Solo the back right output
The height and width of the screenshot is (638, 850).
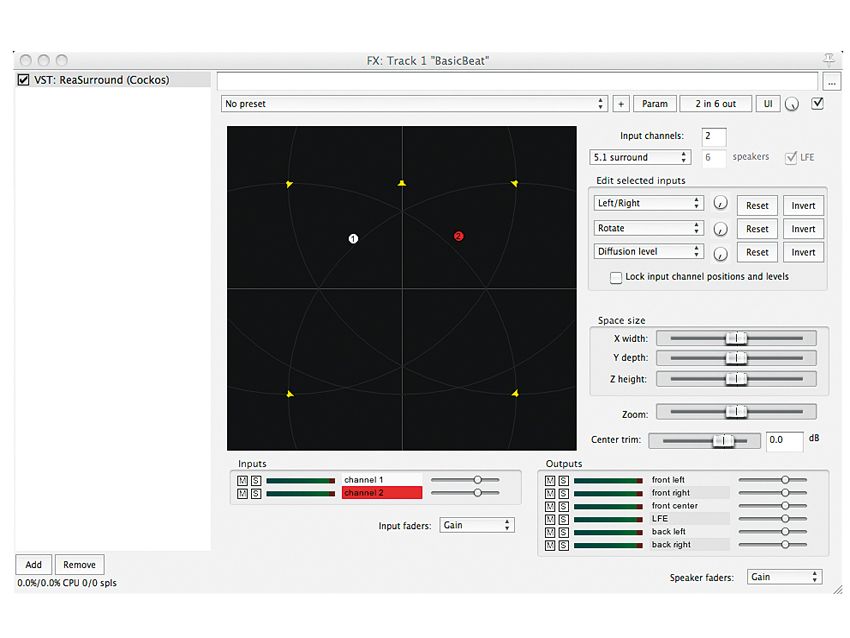pyautogui.click(x=563, y=545)
